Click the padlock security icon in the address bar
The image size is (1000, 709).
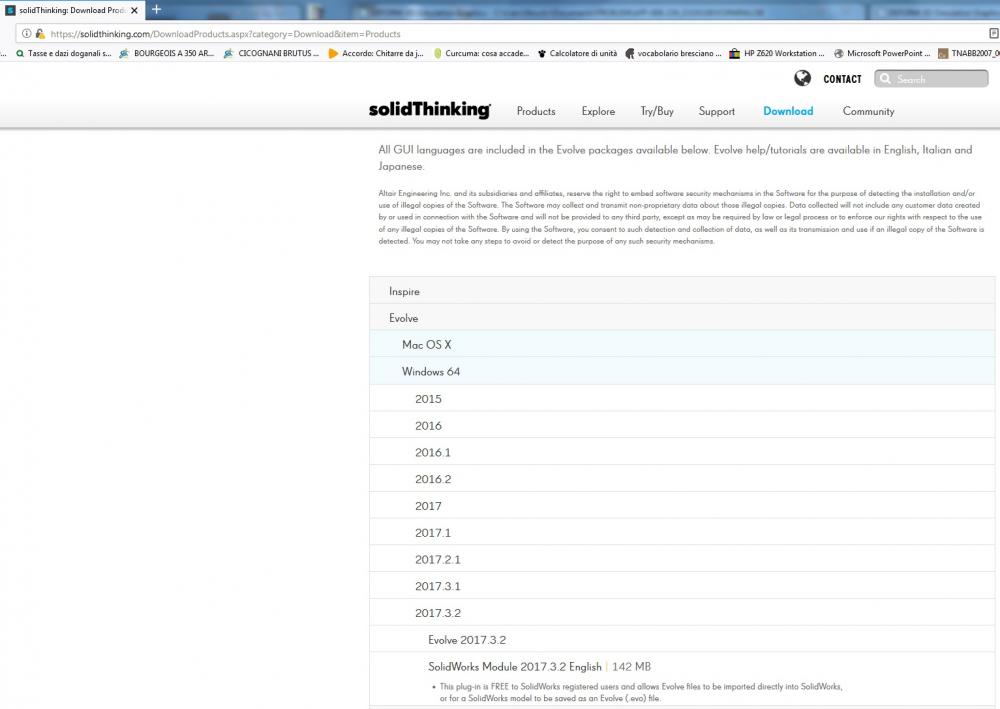(40, 34)
